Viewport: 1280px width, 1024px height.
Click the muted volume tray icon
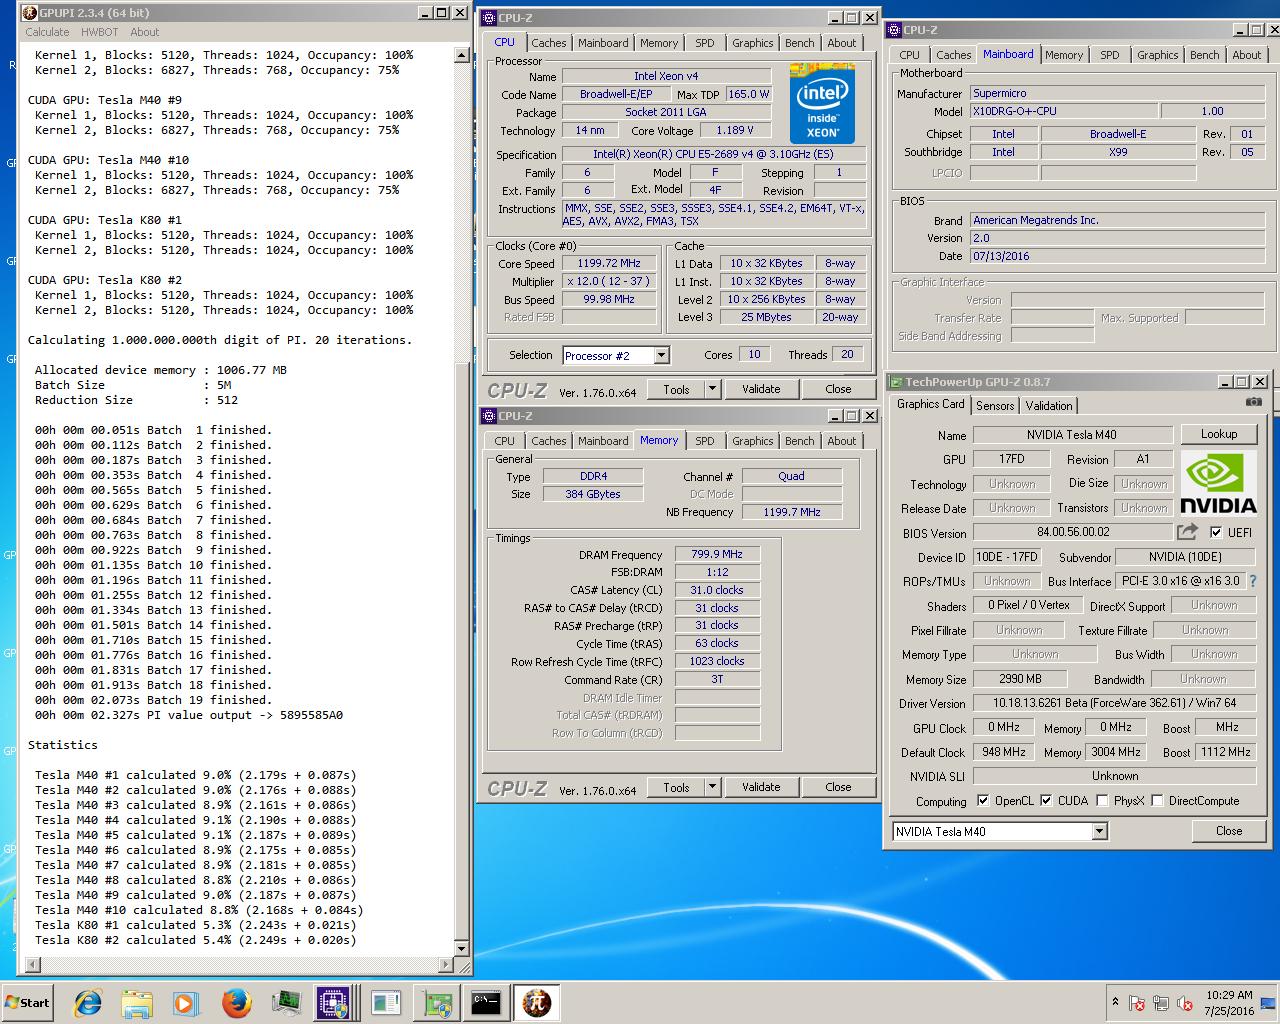[1185, 1003]
